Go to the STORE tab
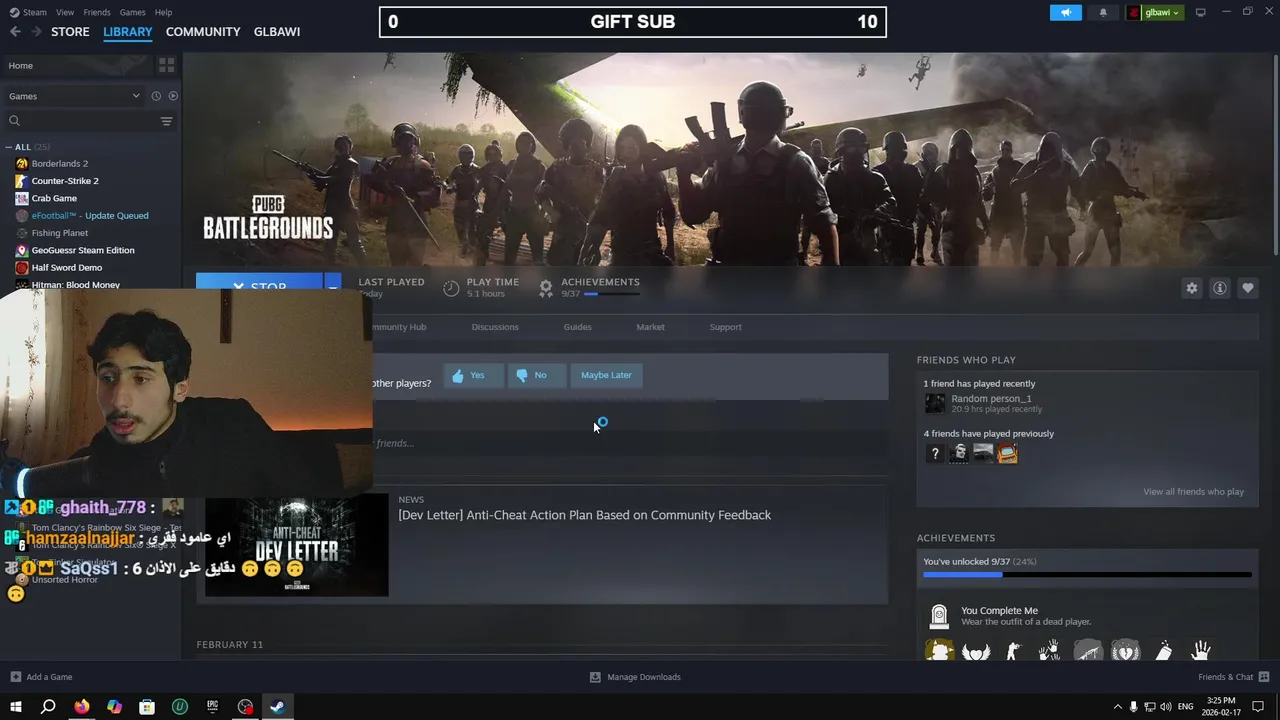Image resolution: width=1280 pixels, height=720 pixels. (70, 32)
